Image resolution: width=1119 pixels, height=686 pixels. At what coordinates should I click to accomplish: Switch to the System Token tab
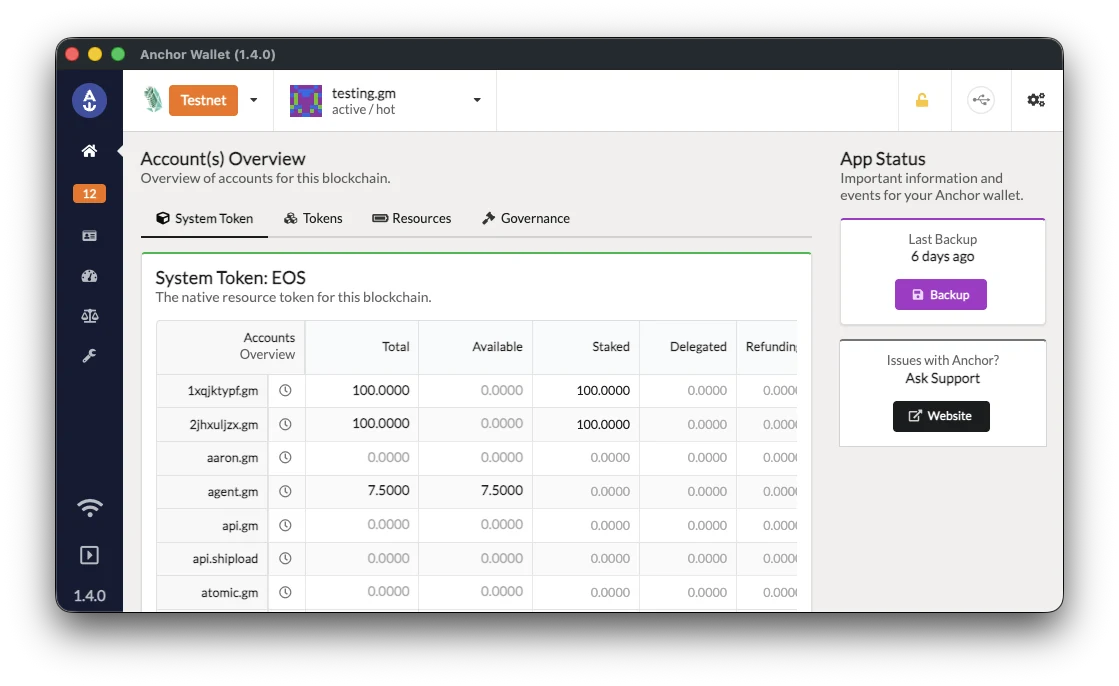(x=205, y=218)
